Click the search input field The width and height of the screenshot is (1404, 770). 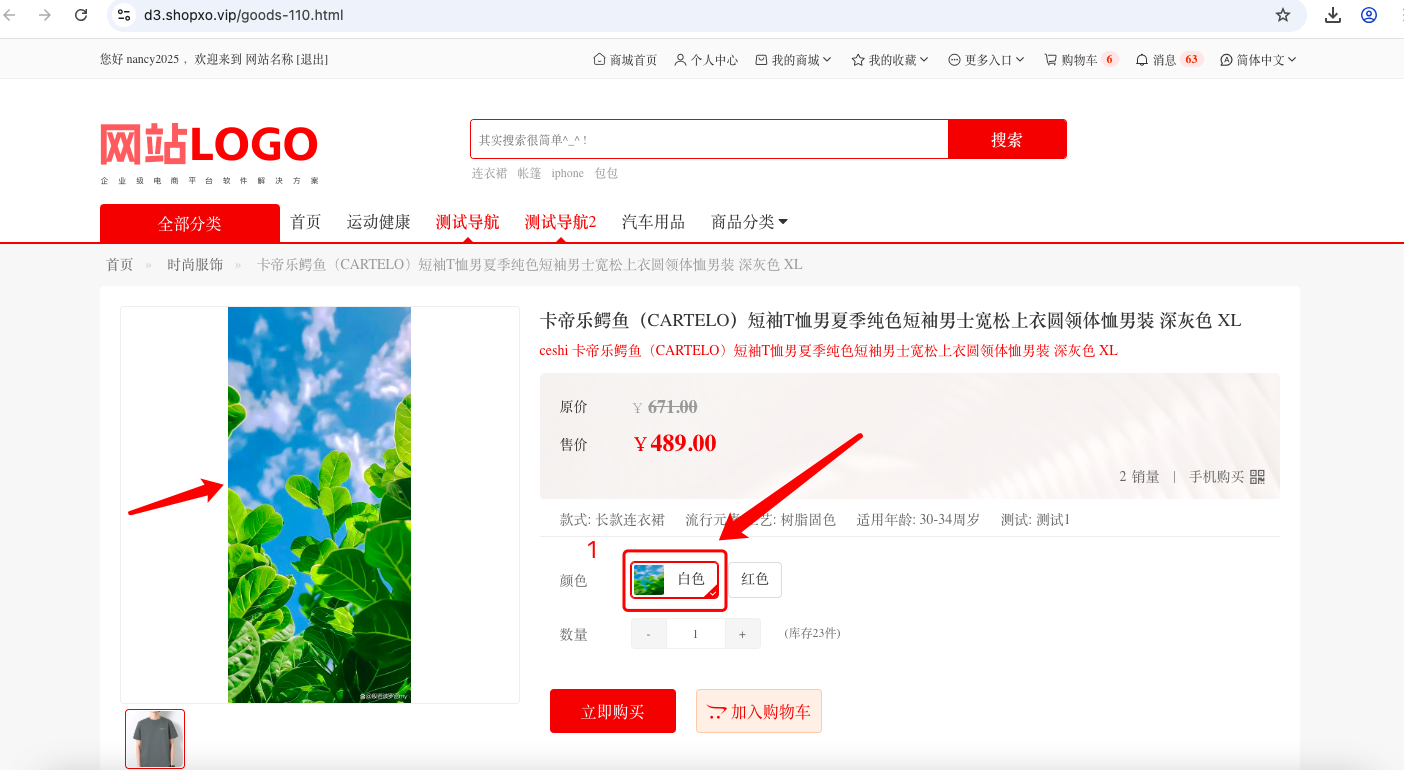pyautogui.click(x=709, y=139)
